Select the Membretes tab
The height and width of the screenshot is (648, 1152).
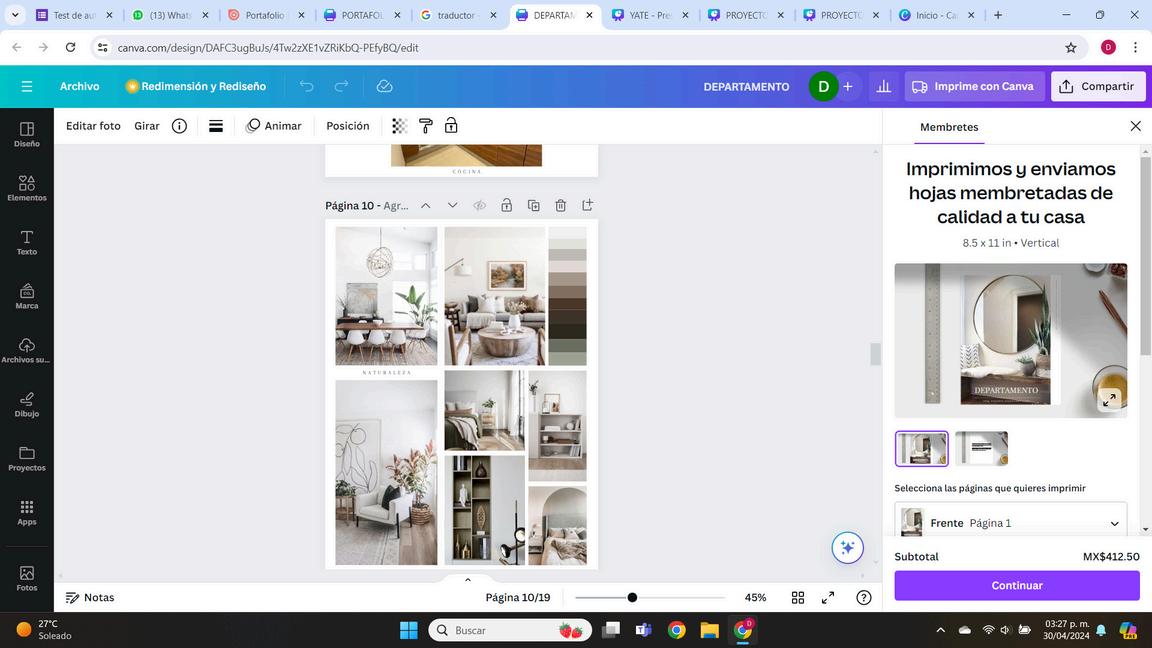coord(949,127)
